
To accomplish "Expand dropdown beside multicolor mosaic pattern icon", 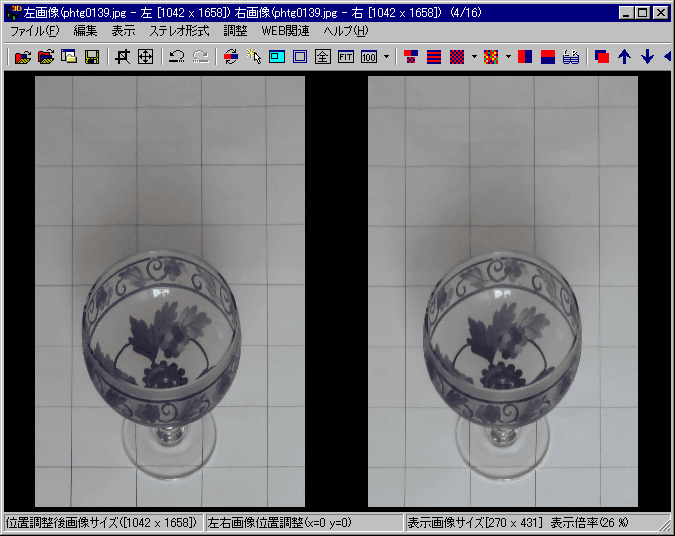I will click(x=508, y=57).
